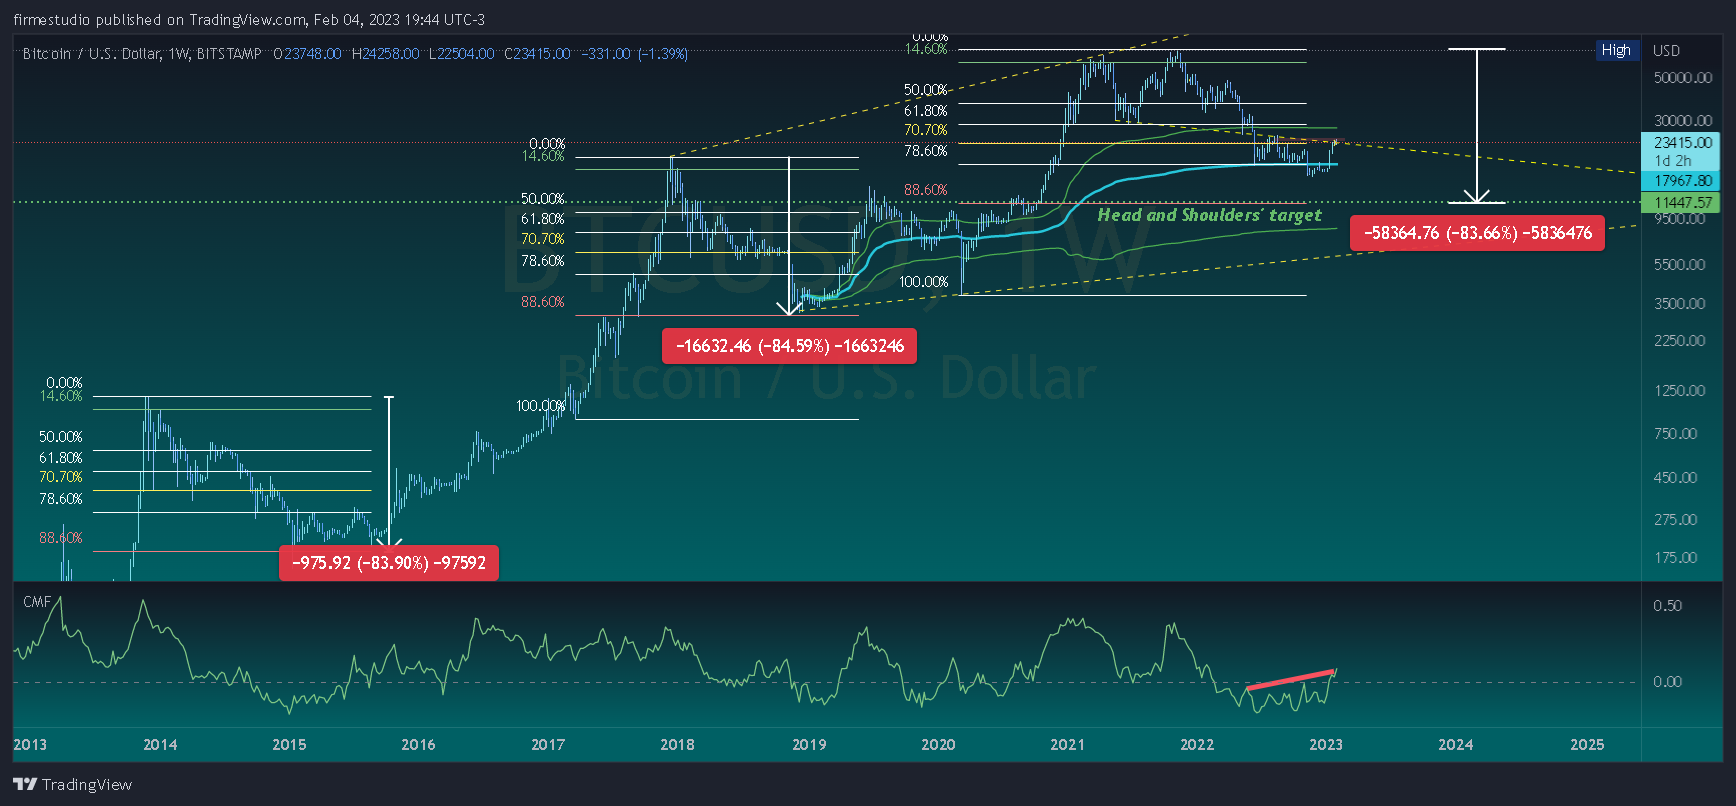Screen dimensions: 1736x806
Task: Click the 1250.00 price axis value
Action: click(x=1680, y=390)
